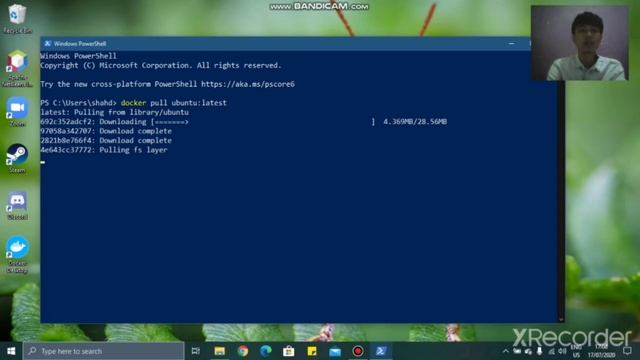The image size is (640, 360).
Task: Open Task View from the taskbar
Action: click(196, 351)
